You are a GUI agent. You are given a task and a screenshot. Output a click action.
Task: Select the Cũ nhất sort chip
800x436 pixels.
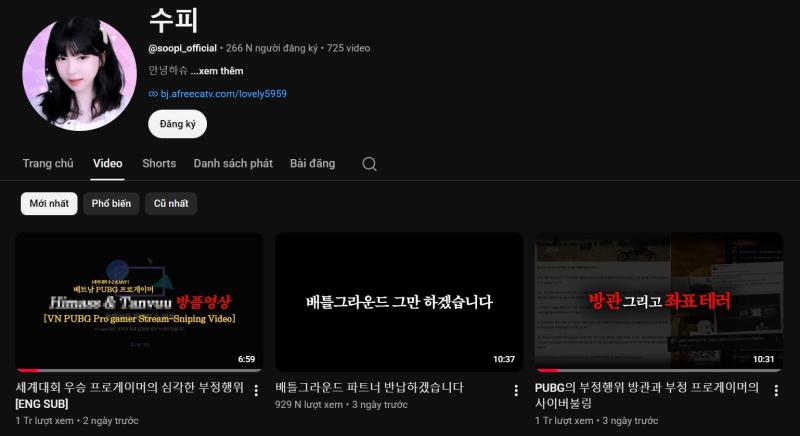tap(171, 203)
